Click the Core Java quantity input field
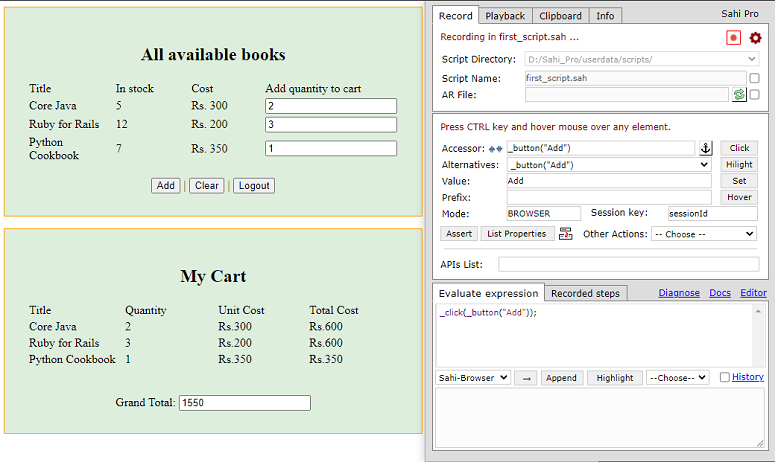This screenshot has width=775, height=462. 331,105
